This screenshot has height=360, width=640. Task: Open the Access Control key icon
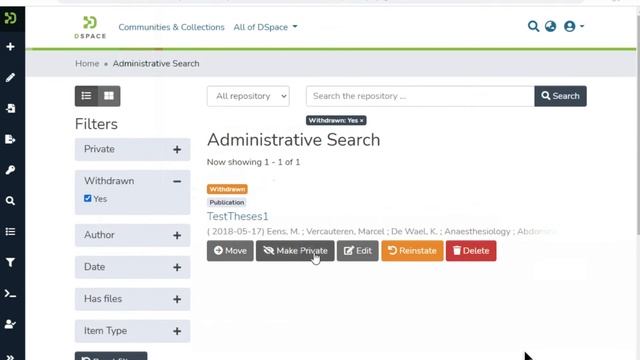(10, 170)
